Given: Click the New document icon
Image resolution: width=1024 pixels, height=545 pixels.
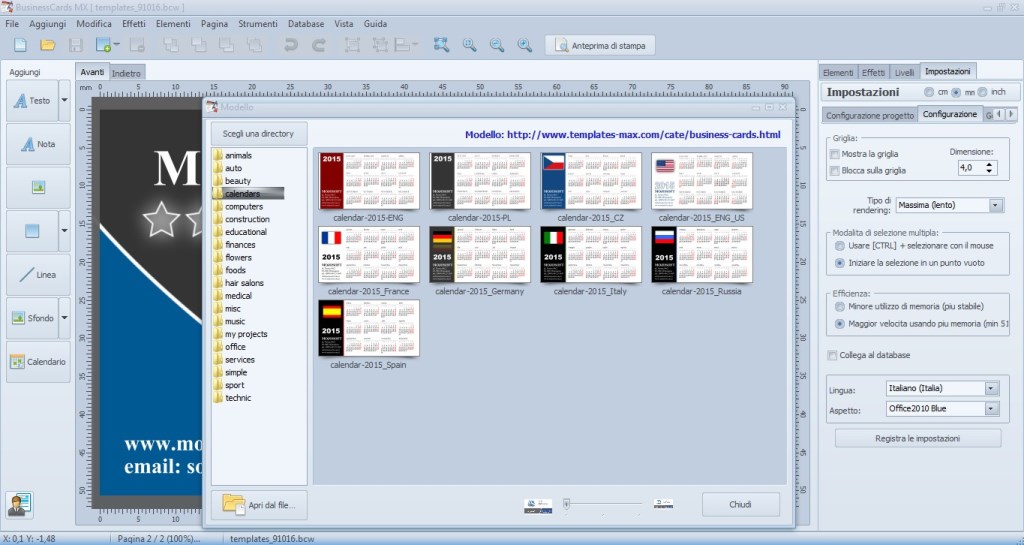Looking at the screenshot, I should click(x=20, y=45).
